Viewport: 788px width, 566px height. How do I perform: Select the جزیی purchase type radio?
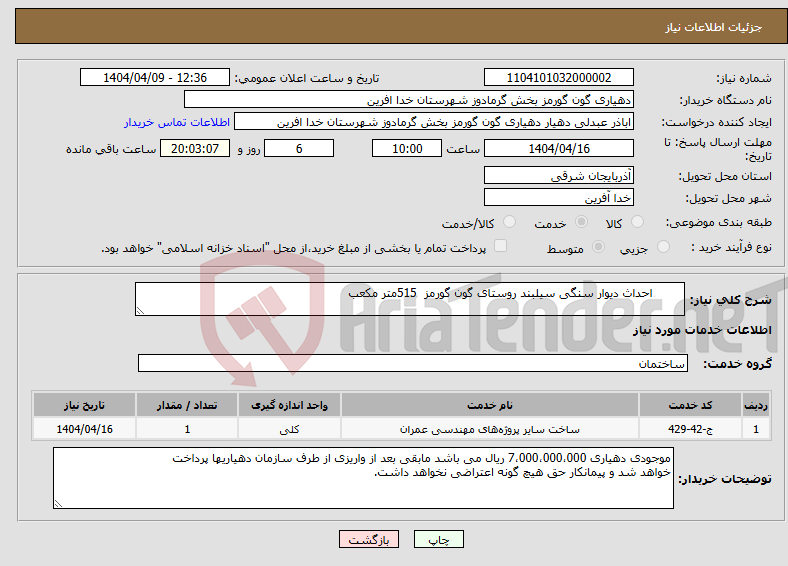pos(663,246)
